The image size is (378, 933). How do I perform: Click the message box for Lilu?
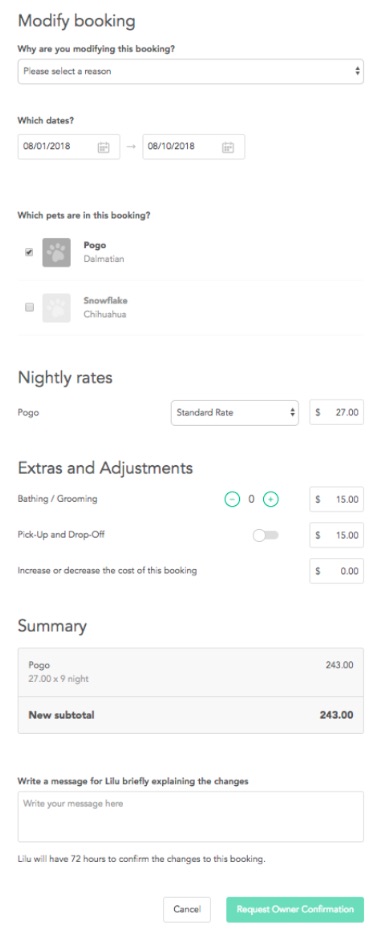[x=190, y=816]
